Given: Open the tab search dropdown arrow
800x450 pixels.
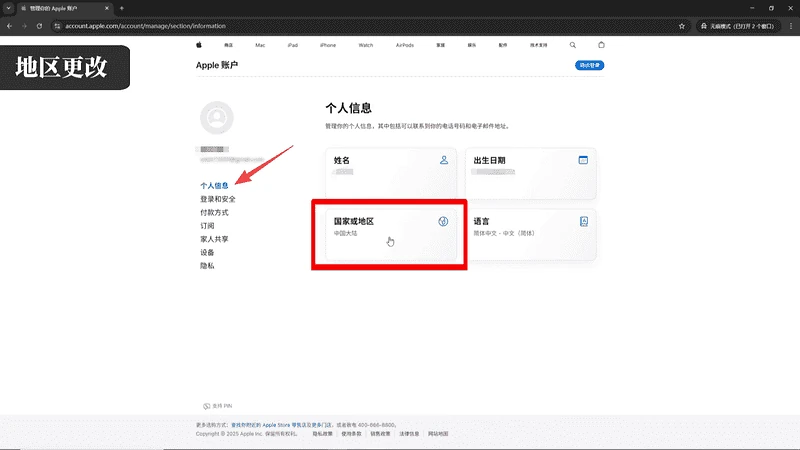Looking at the screenshot, I should click(8, 8).
